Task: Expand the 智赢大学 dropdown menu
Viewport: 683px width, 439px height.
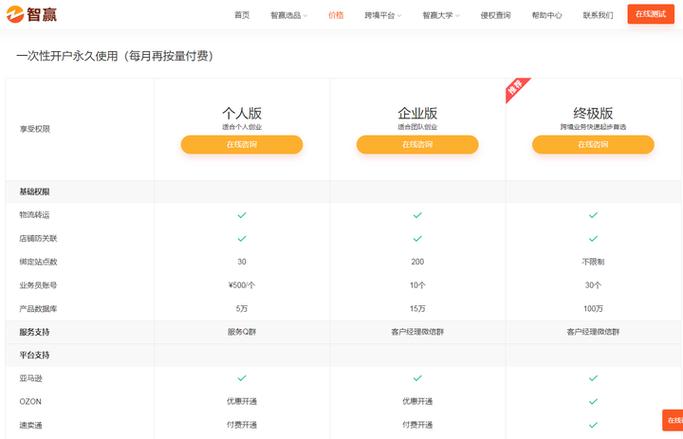Action: [441, 15]
